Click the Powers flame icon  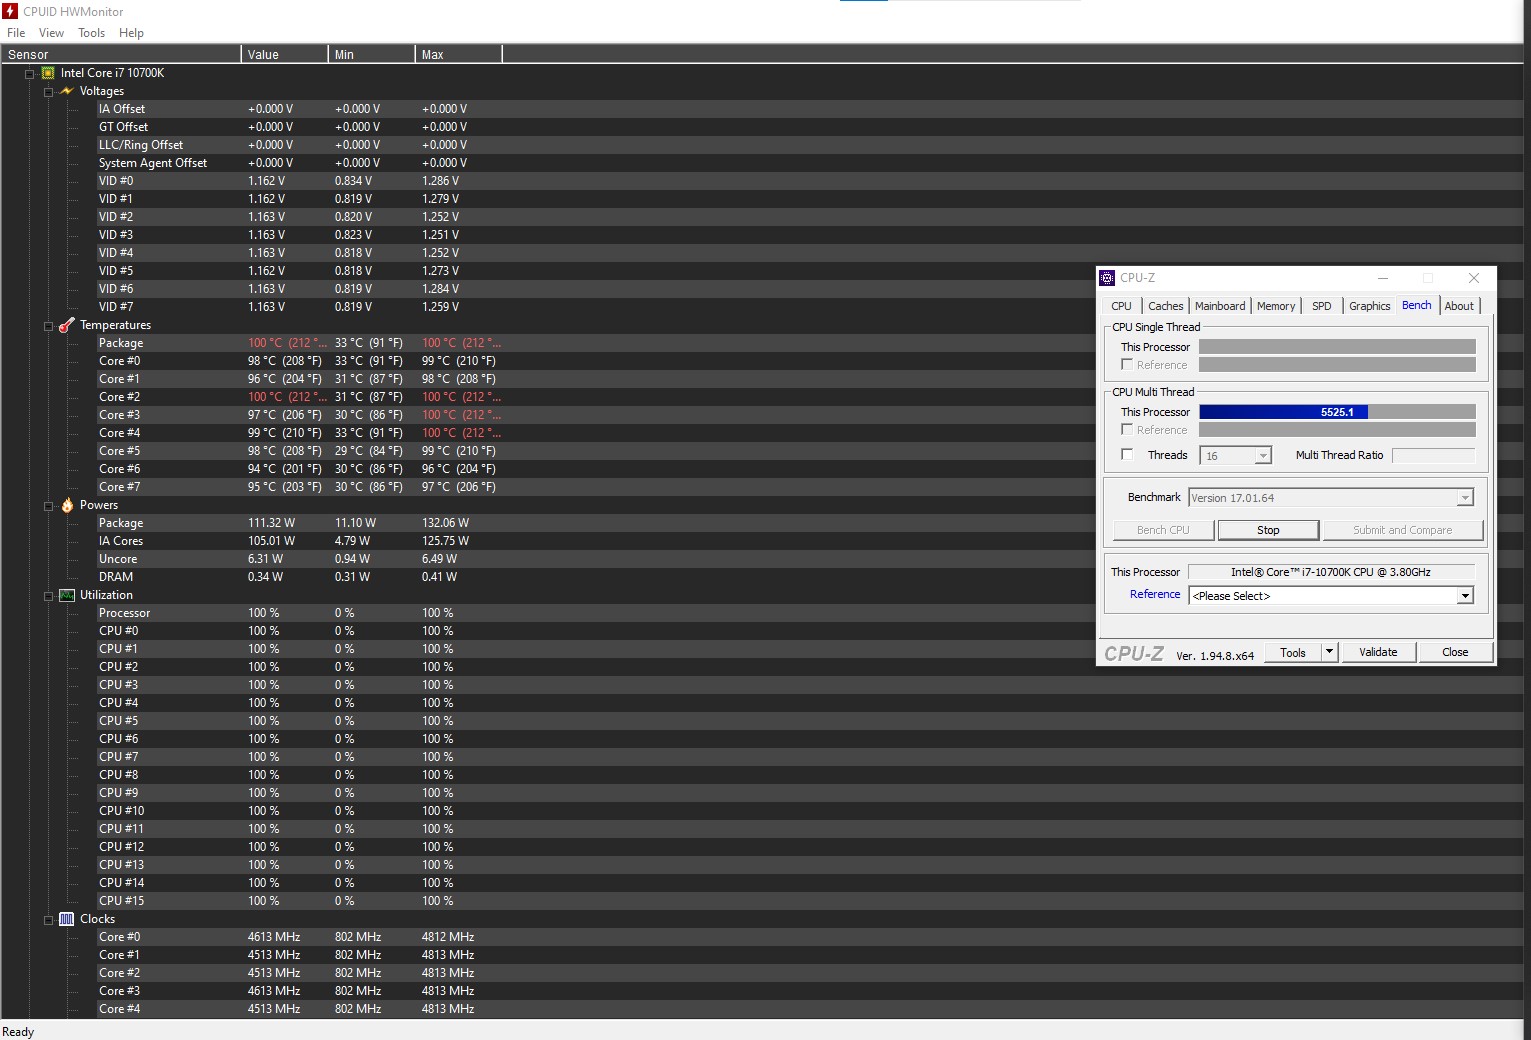coord(67,505)
